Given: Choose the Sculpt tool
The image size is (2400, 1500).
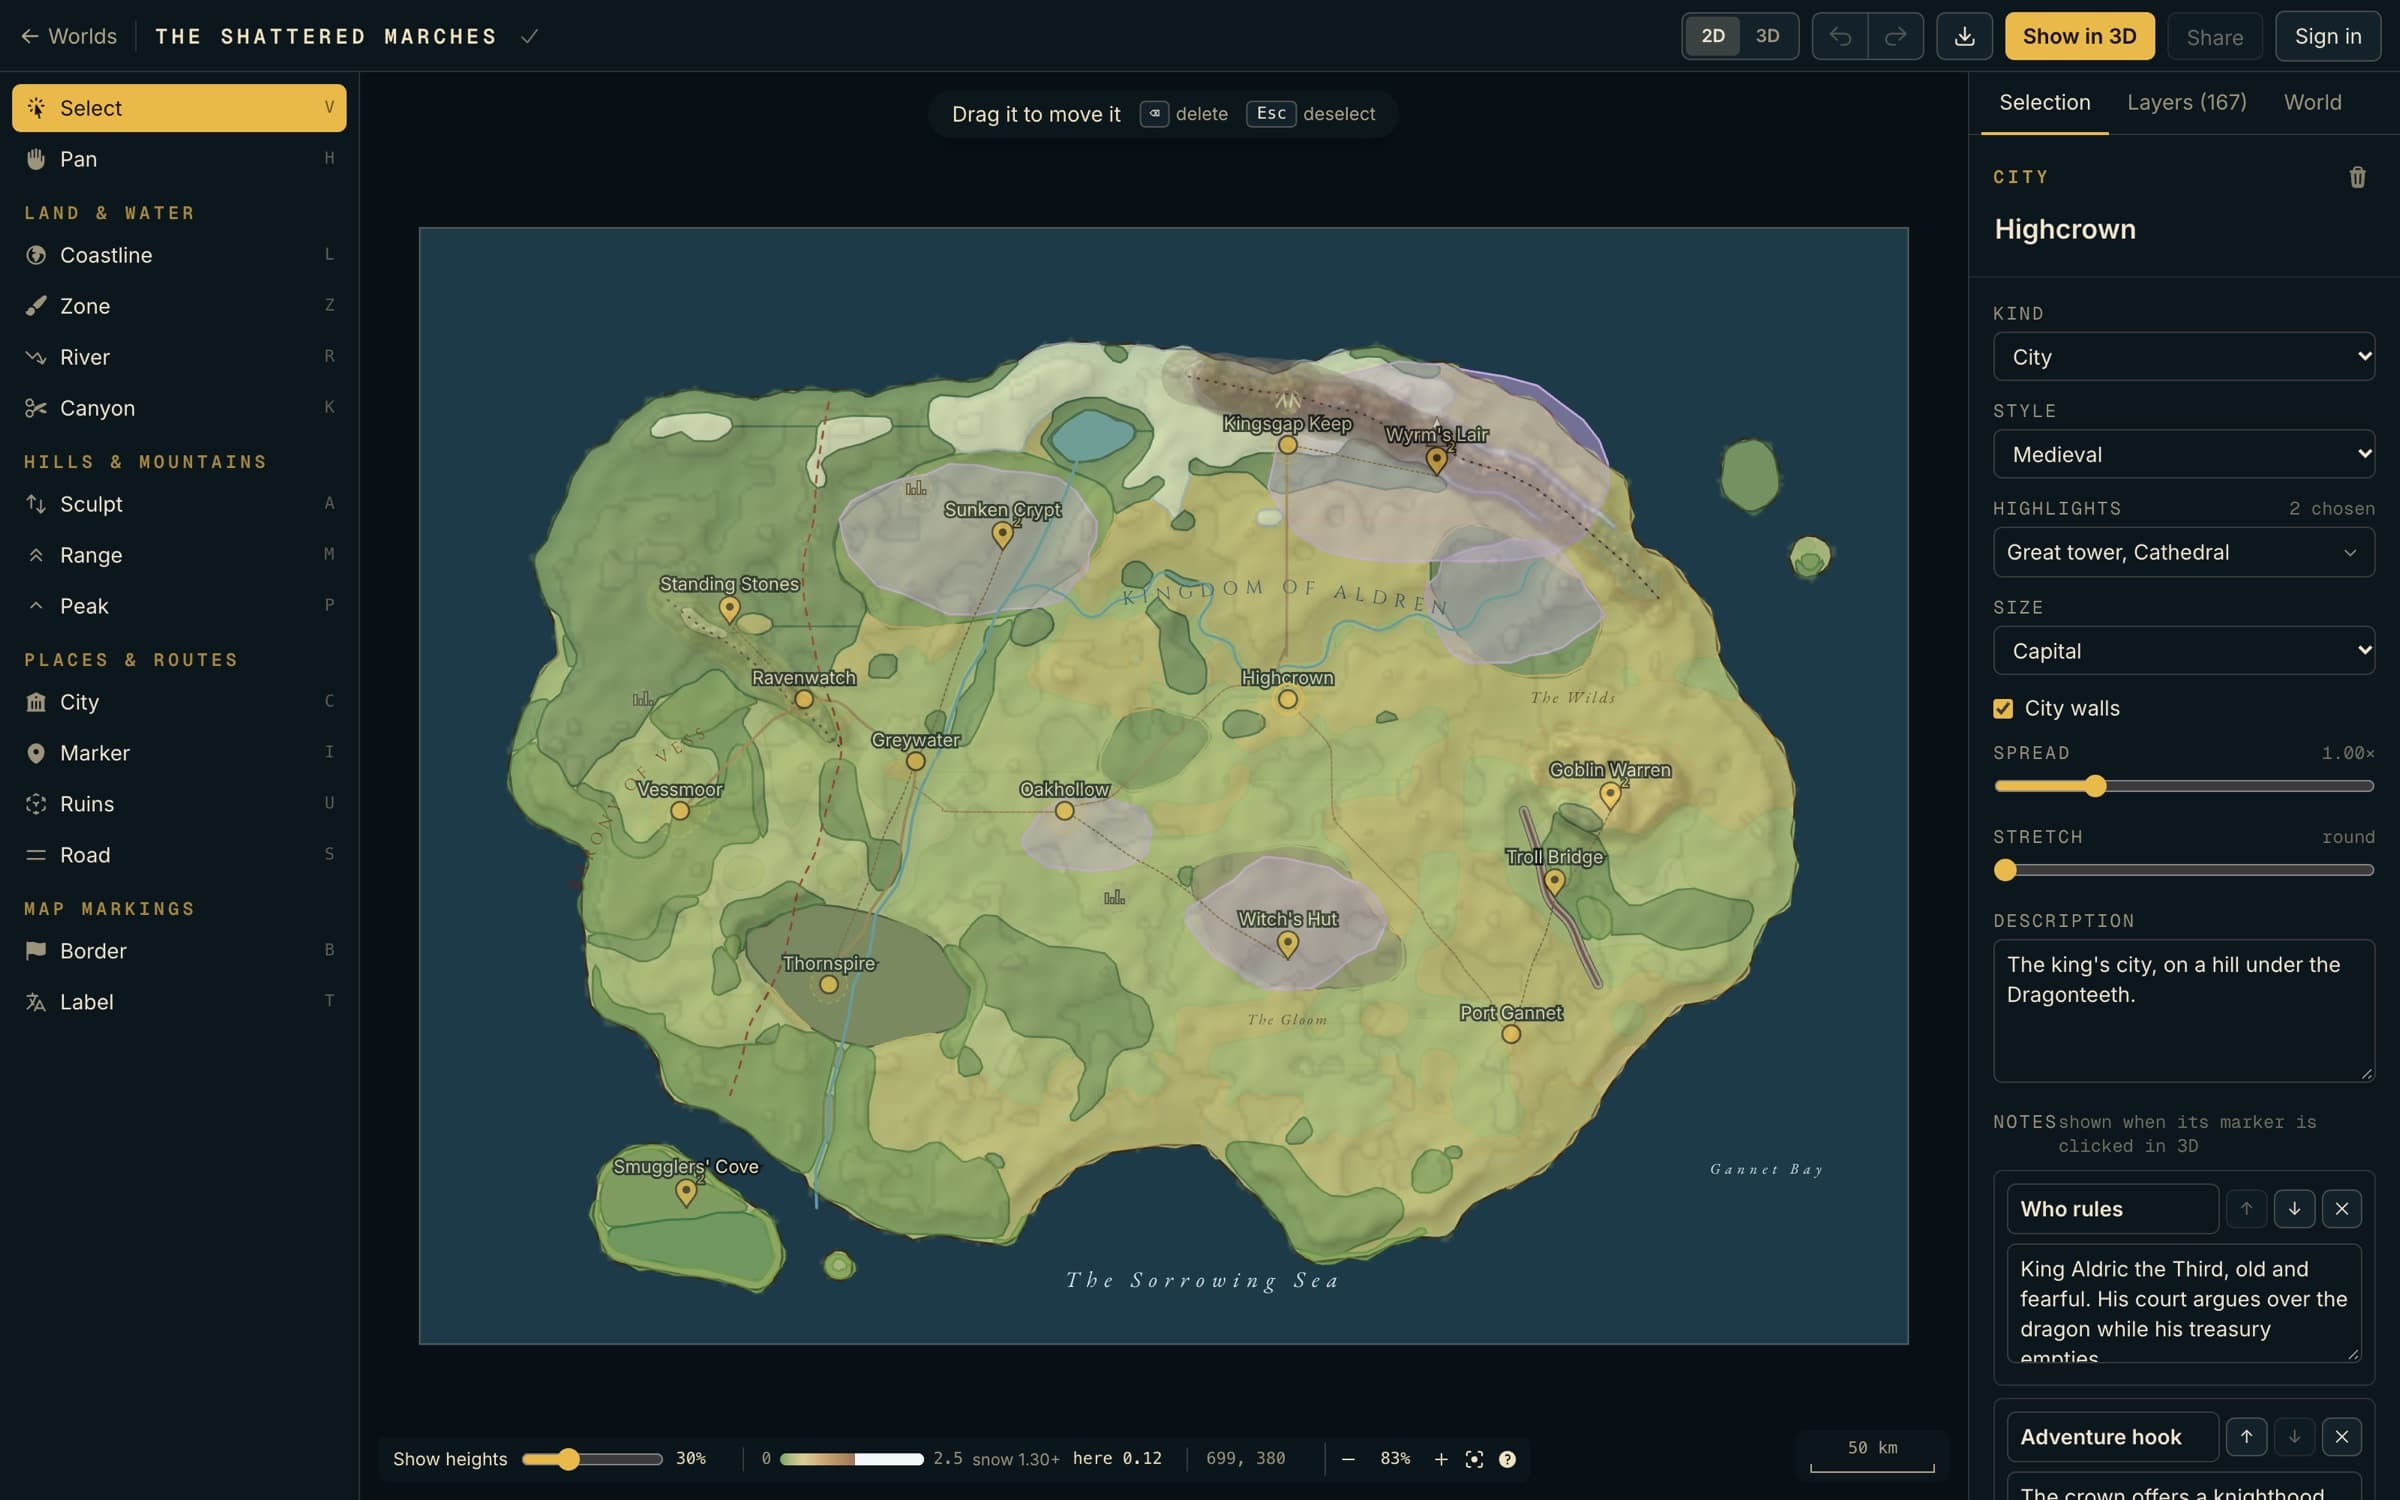Looking at the screenshot, I should tap(179, 504).
